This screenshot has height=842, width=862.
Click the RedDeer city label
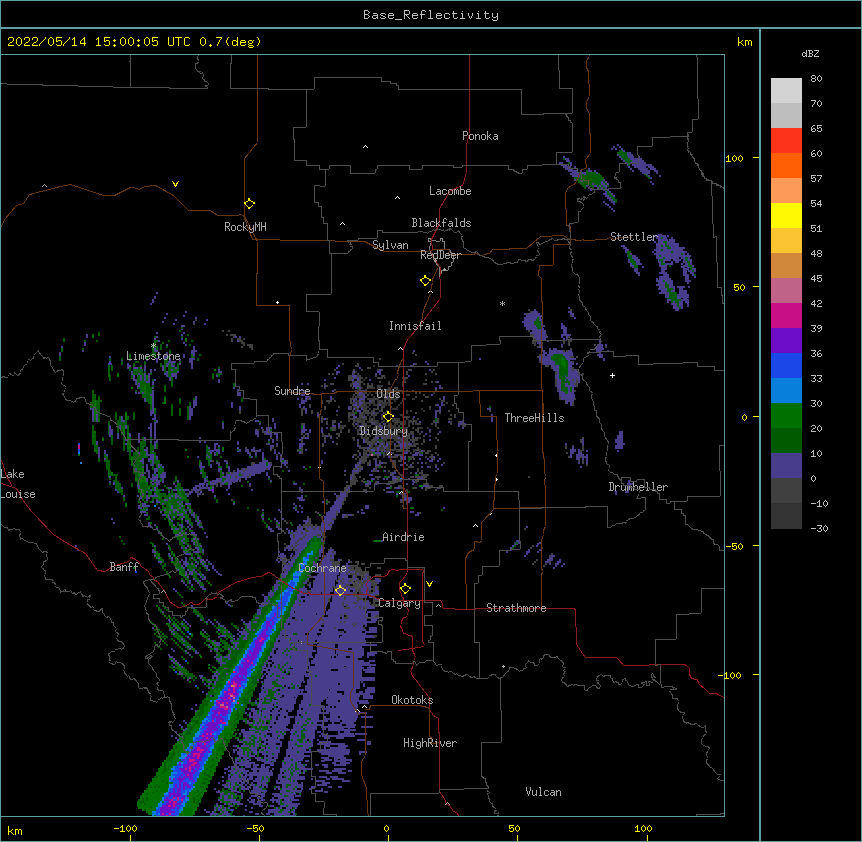440,255
